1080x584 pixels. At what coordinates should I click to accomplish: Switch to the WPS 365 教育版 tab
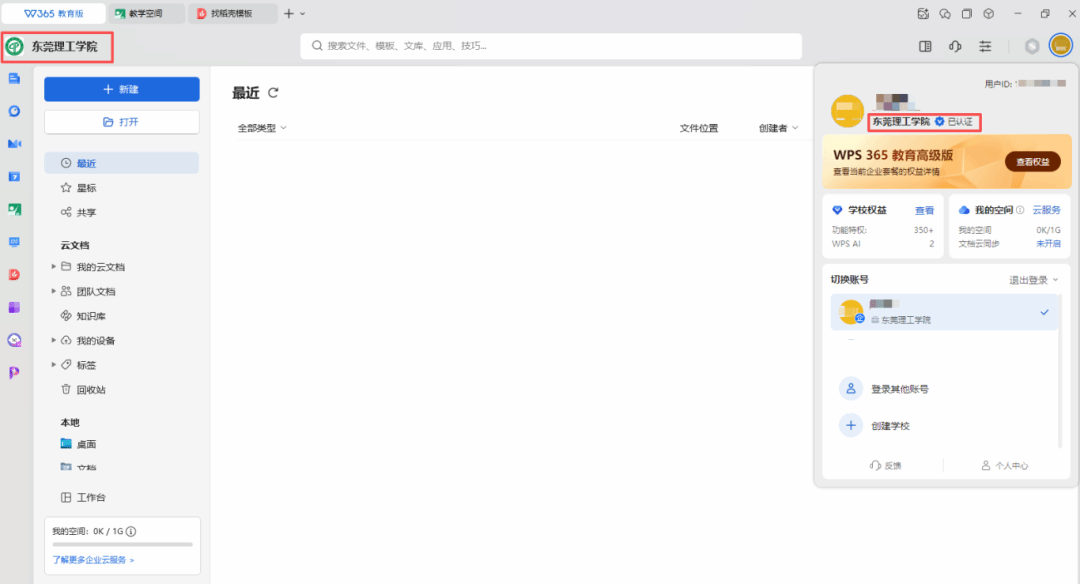54,13
